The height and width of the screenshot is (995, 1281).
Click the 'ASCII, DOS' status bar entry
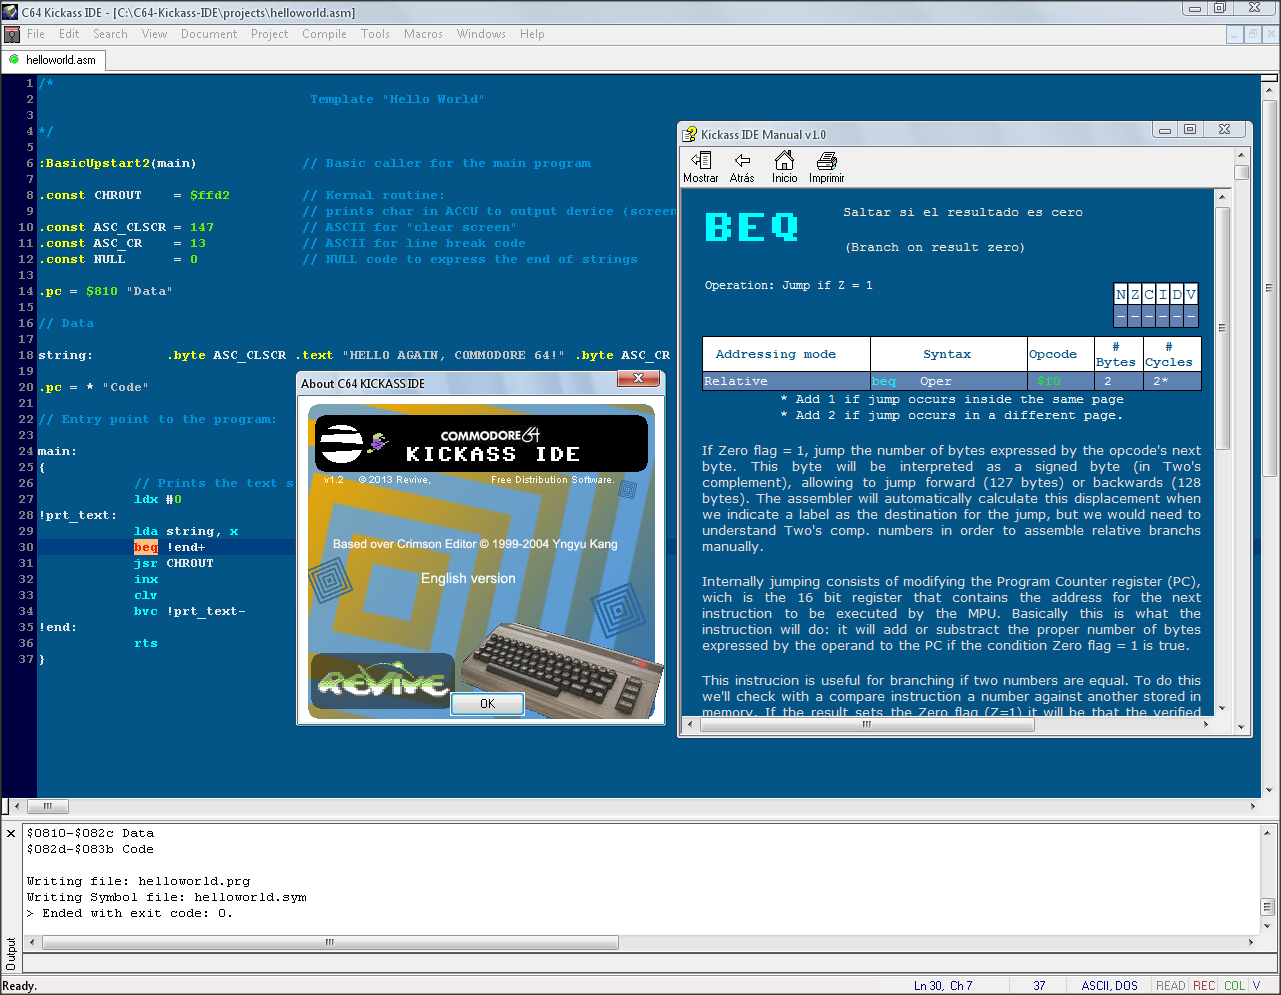(x=1109, y=986)
